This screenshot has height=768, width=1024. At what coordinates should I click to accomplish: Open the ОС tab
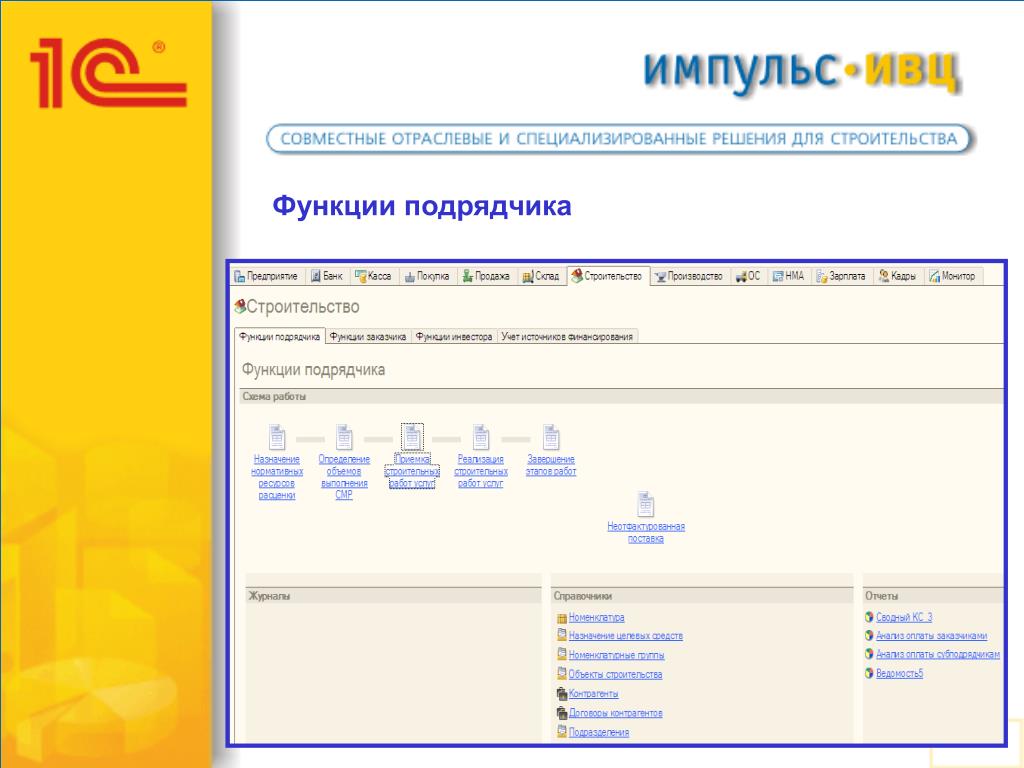[748, 276]
